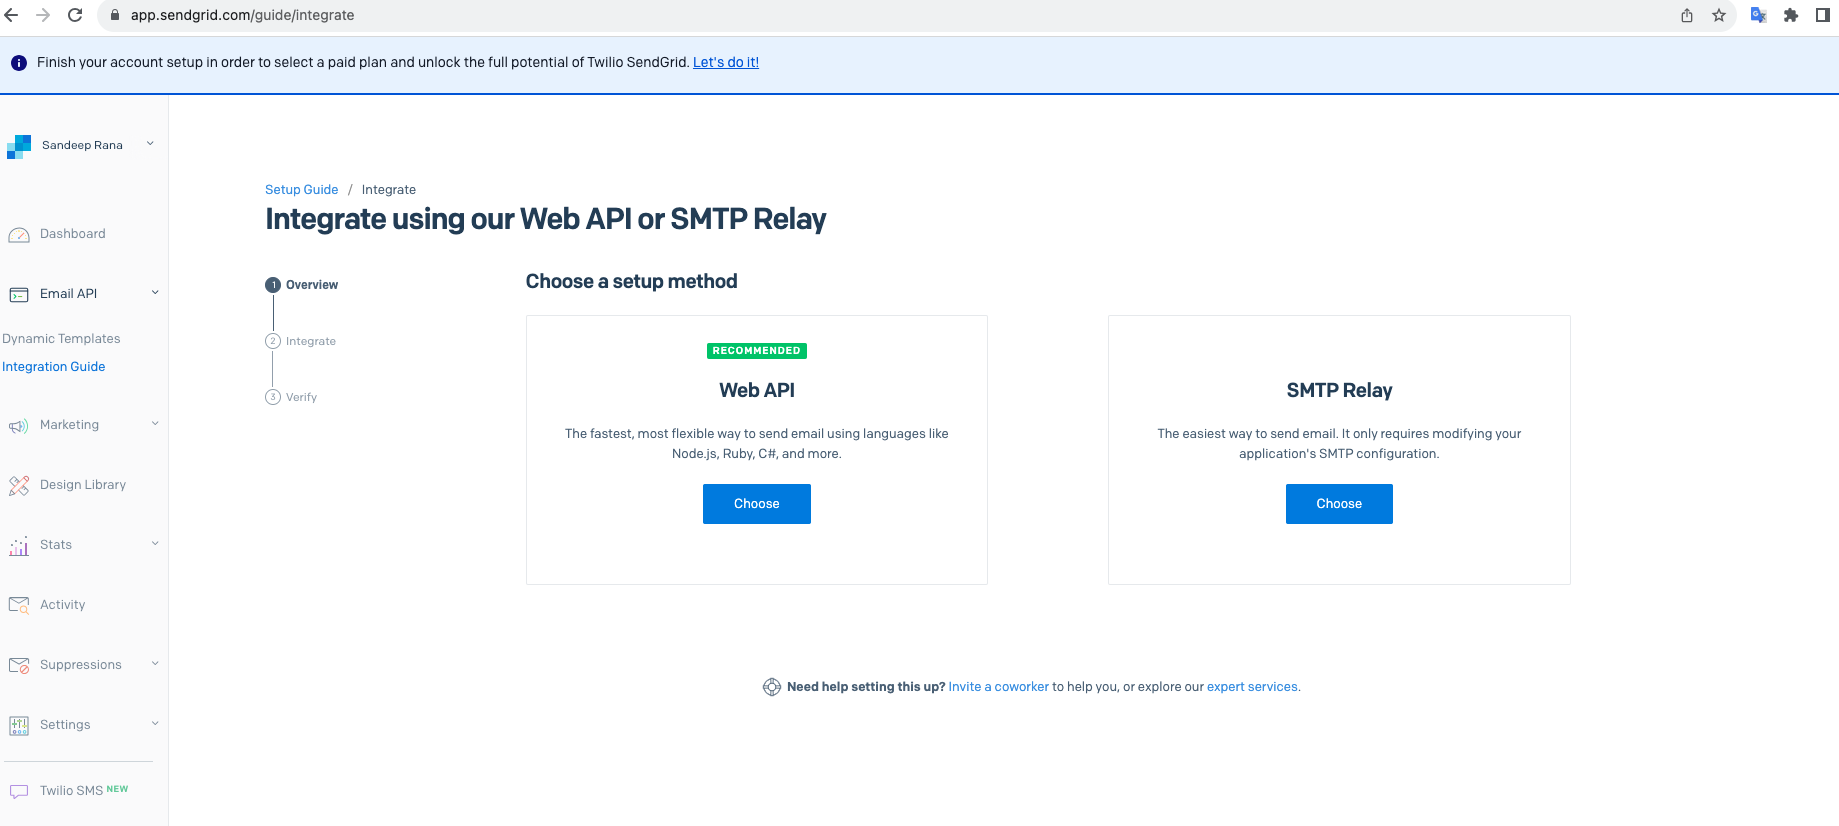The width and height of the screenshot is (1839, 826).
Task: Open the Dashboard gauge icon
Action: [19, 235]
